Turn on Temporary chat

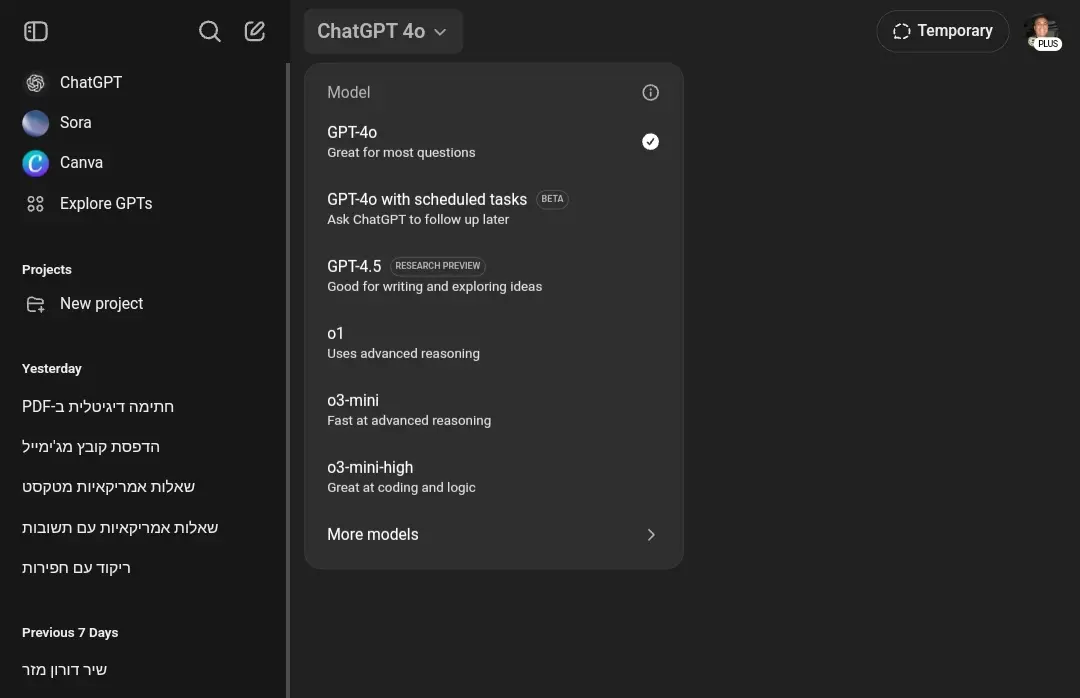[x=942, y=31]
